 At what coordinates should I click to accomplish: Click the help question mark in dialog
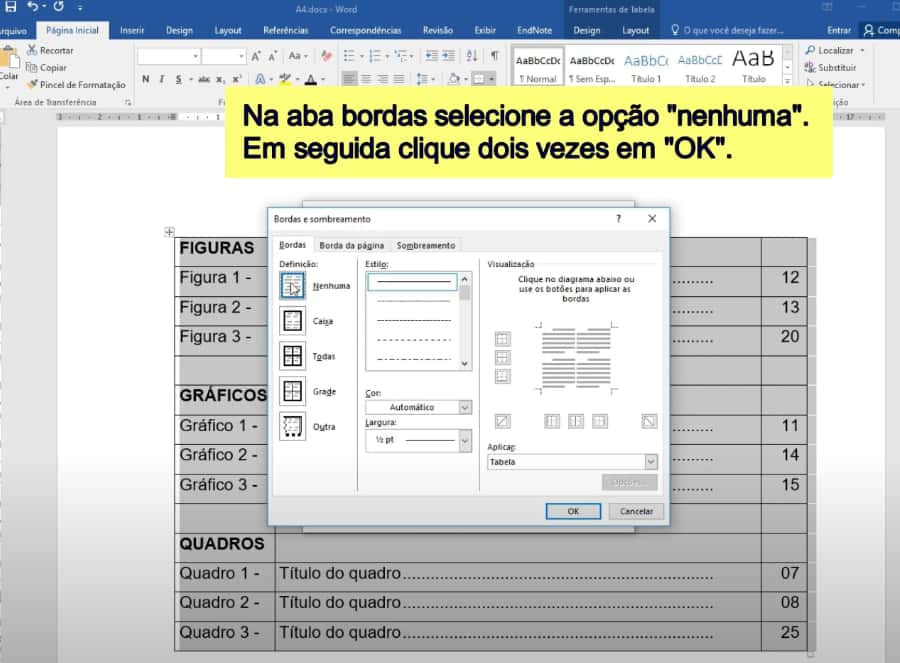[x=618, y=218]
